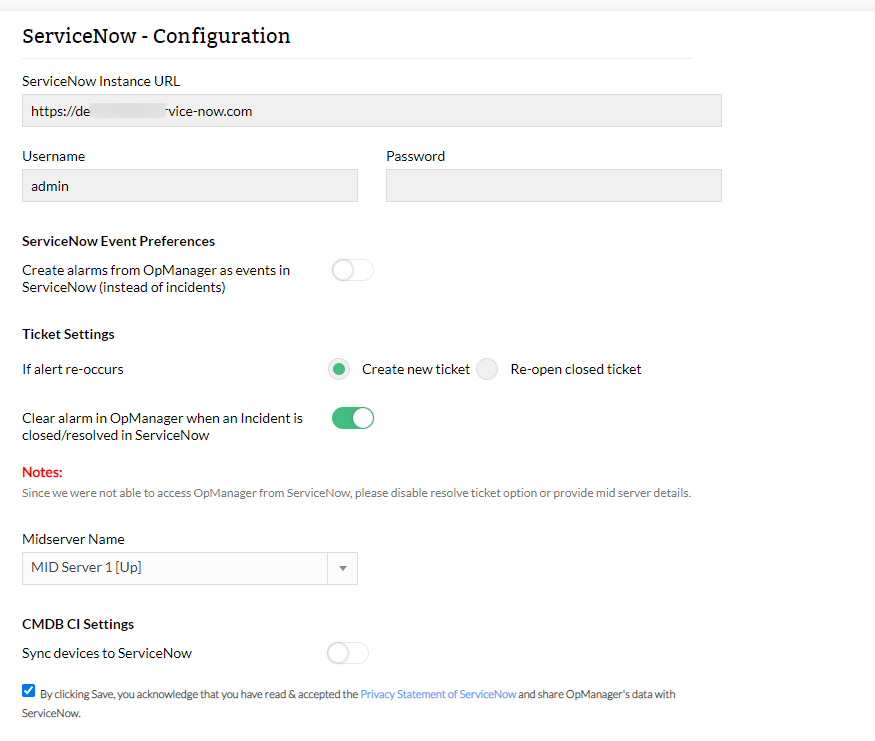The image size is (875, 741).
Task: Click the Midserver Name field label
Action: click(x=73, y=539)
